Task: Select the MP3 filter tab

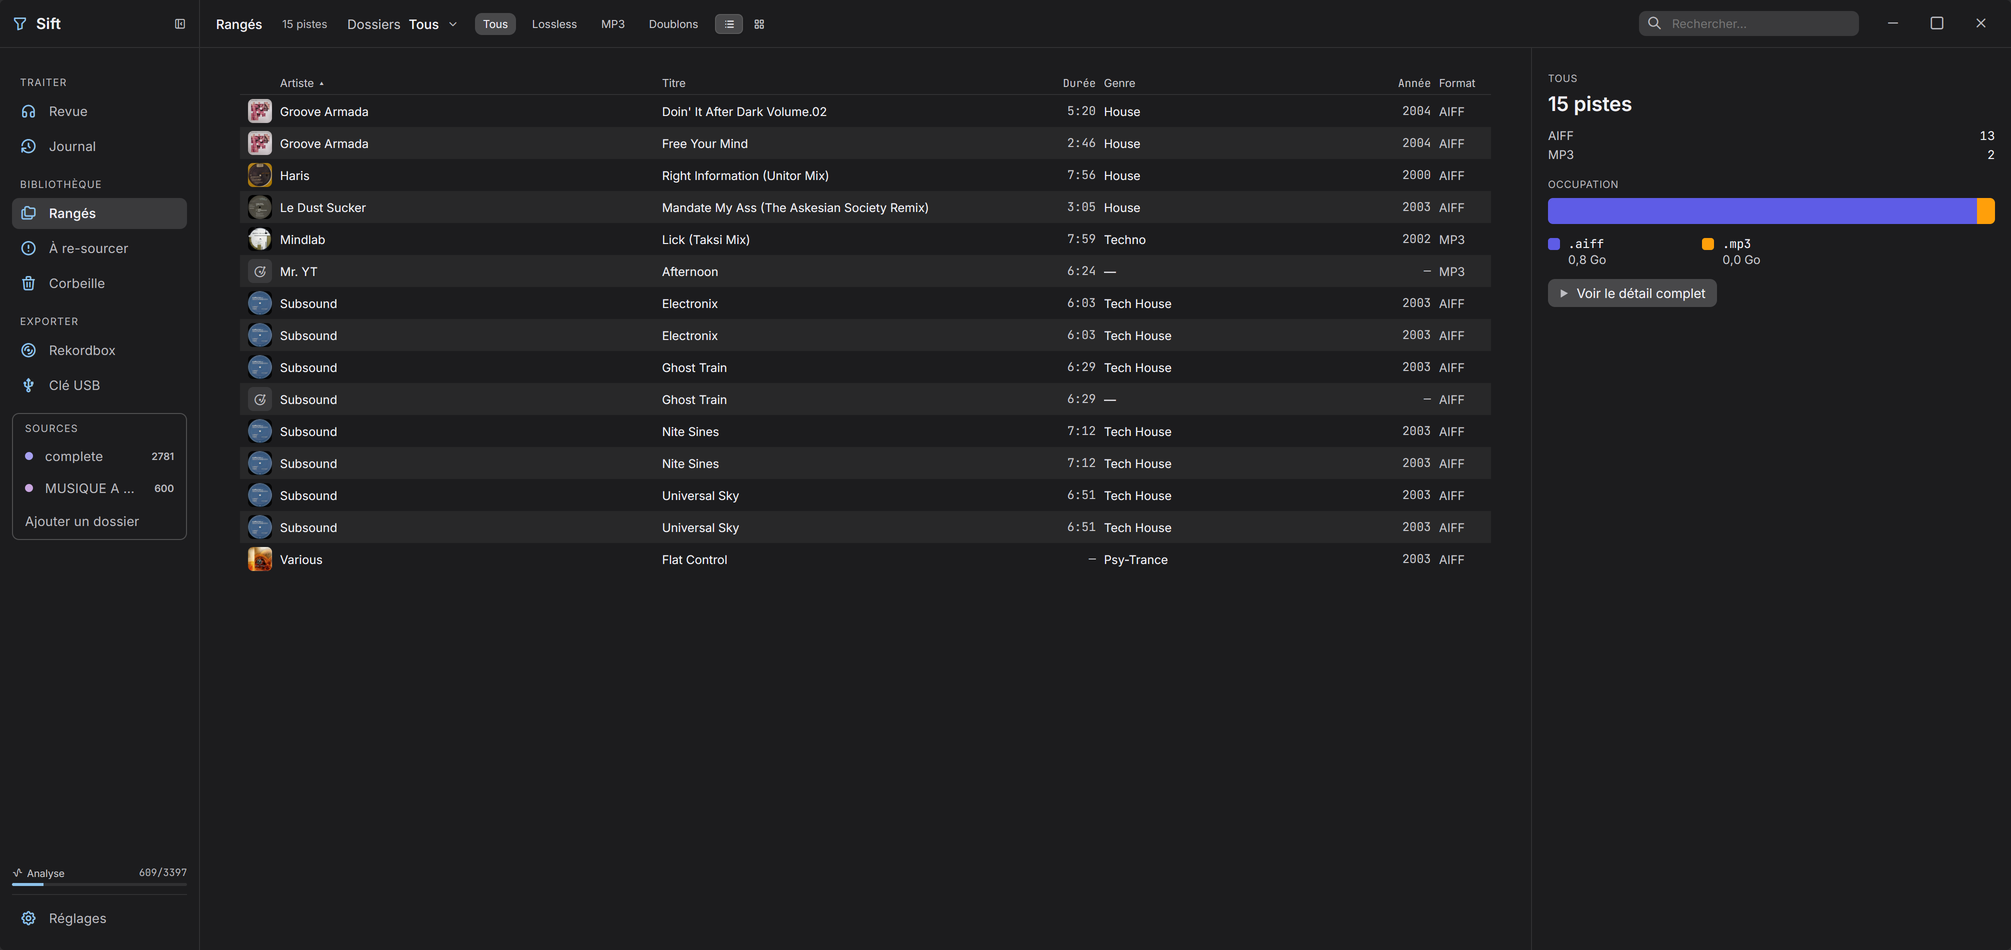Action: [x=613, y=24]
